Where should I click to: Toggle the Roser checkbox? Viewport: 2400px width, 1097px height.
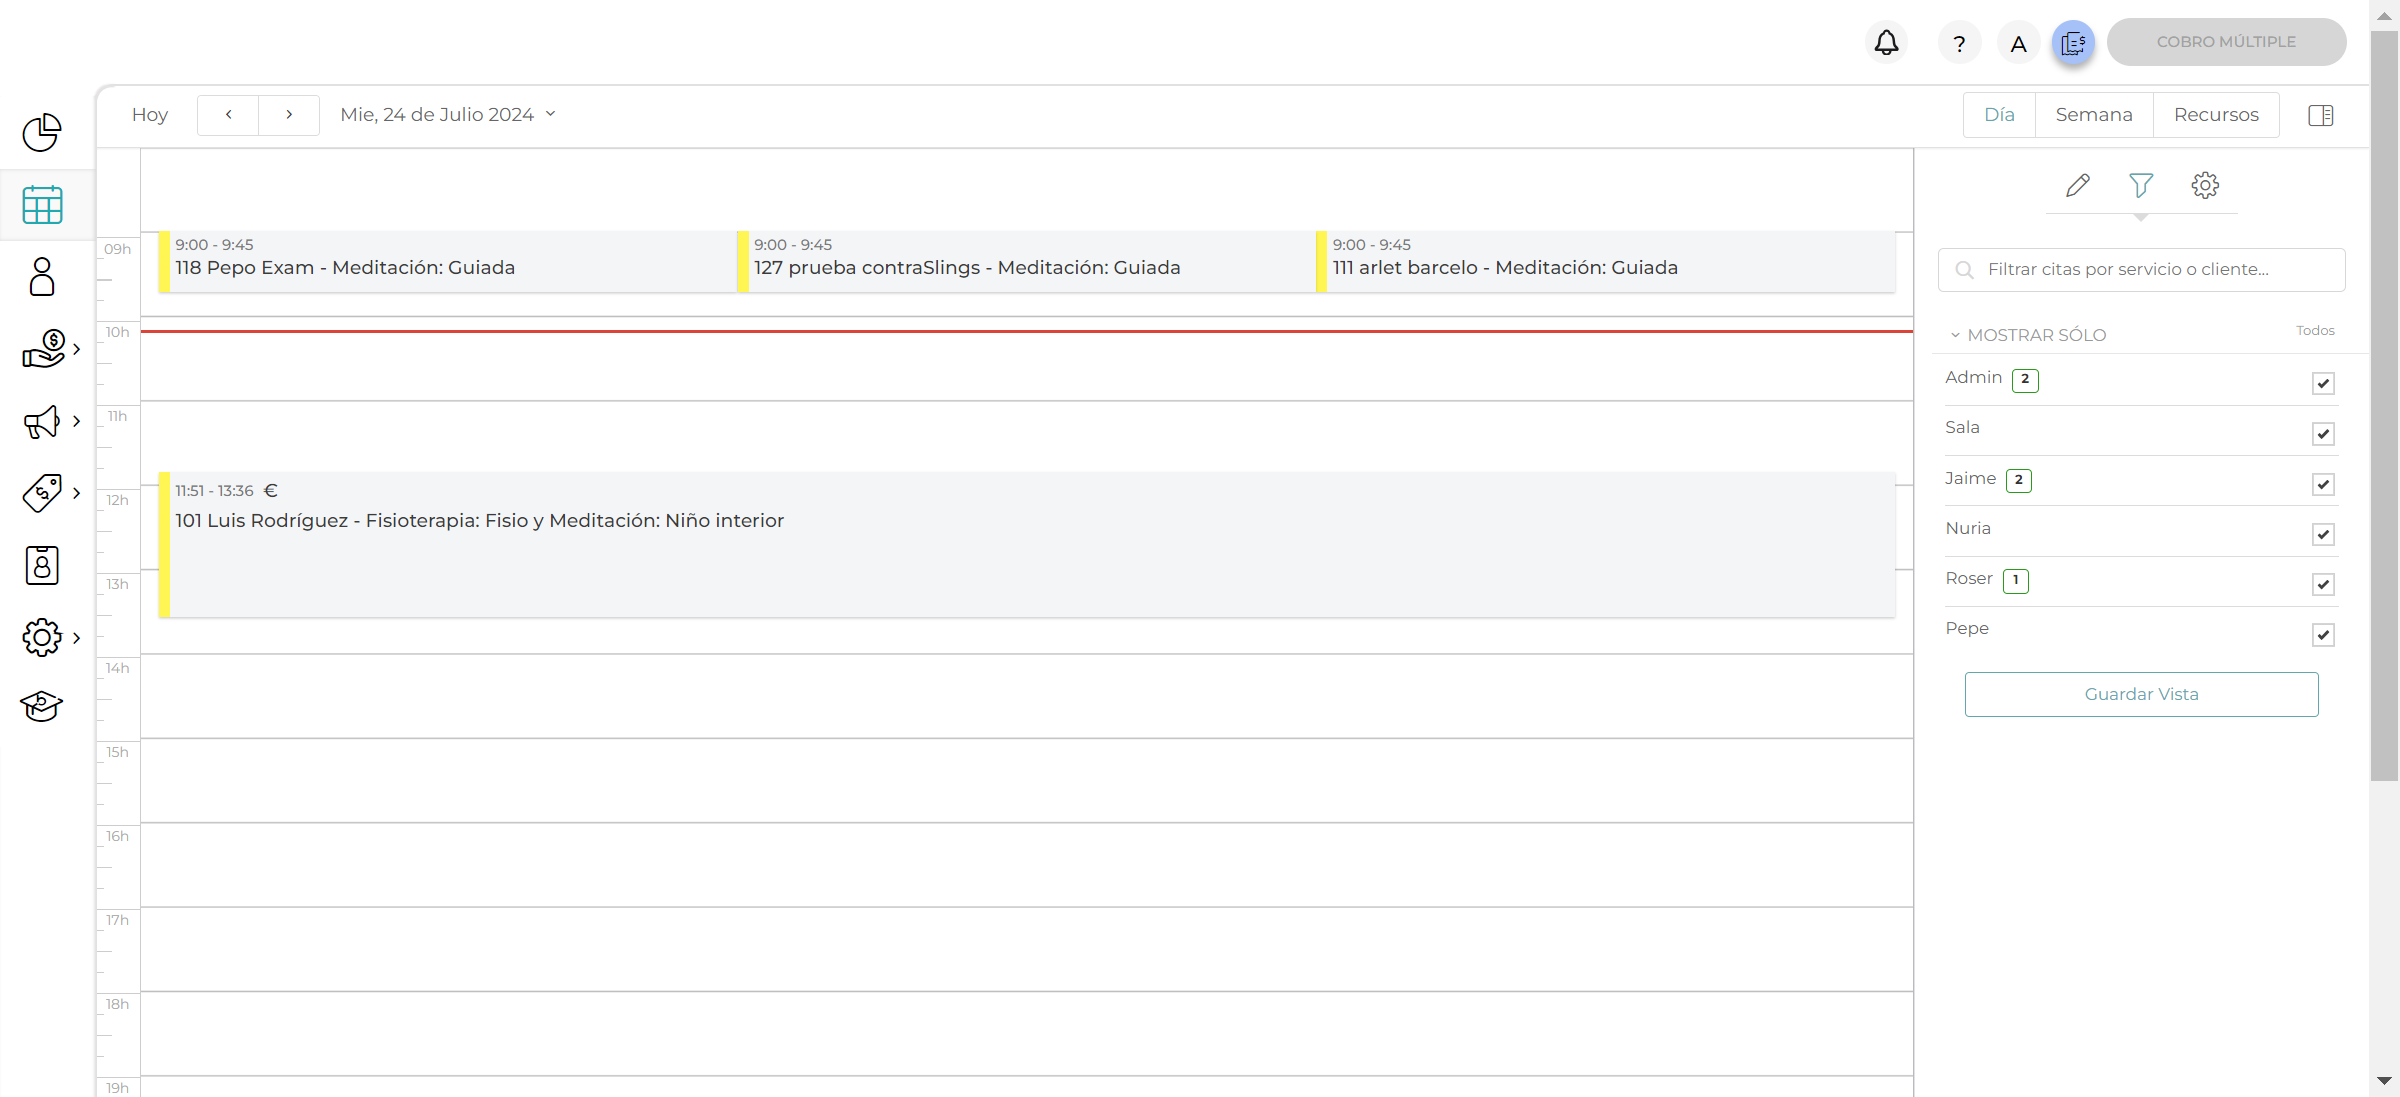pos(2323,585)
